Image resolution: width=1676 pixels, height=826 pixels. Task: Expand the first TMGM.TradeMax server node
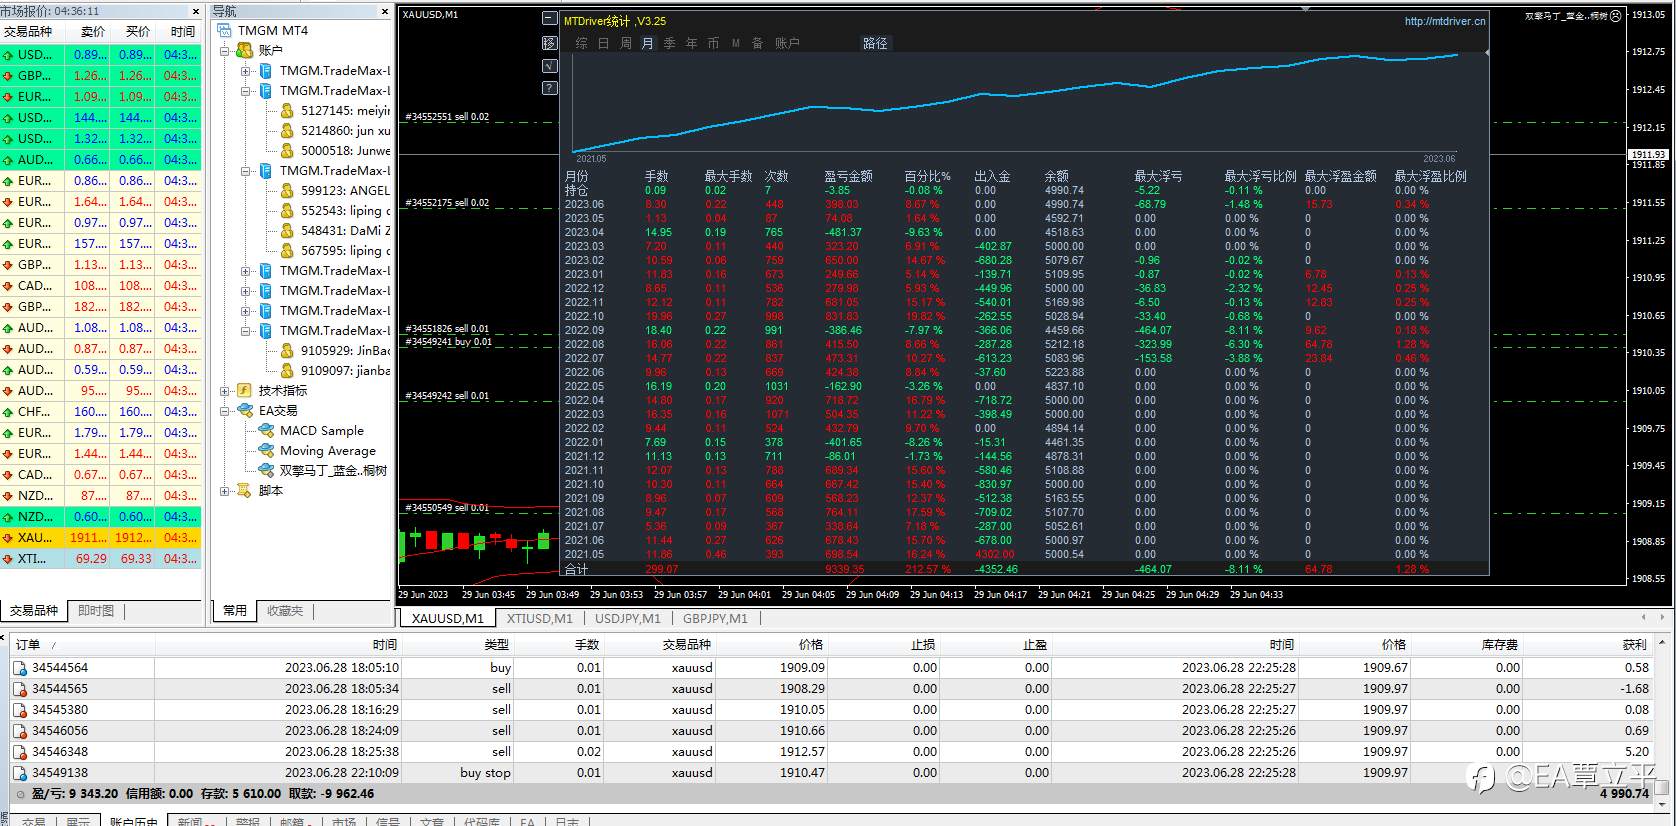coord(246,70)
